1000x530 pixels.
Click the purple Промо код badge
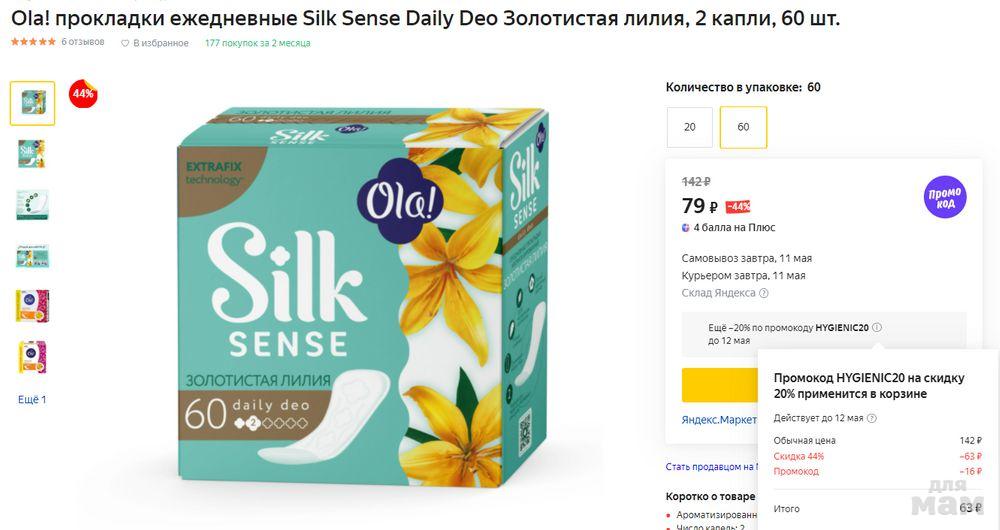(x=944, y=195)
